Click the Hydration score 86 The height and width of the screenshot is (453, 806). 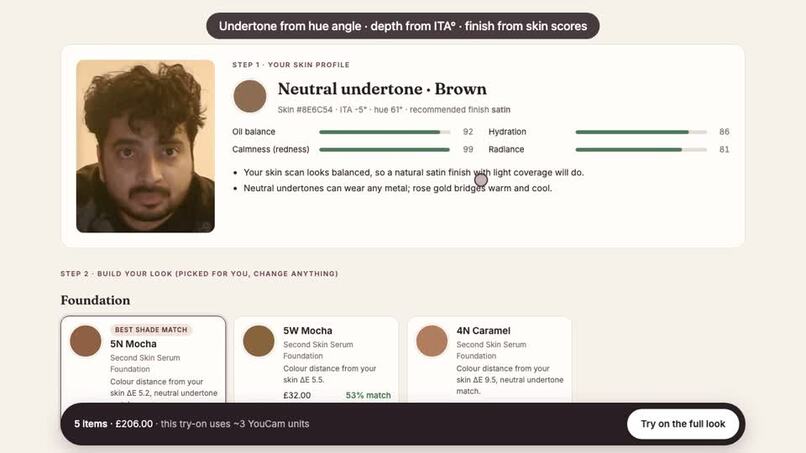[724, 132]
